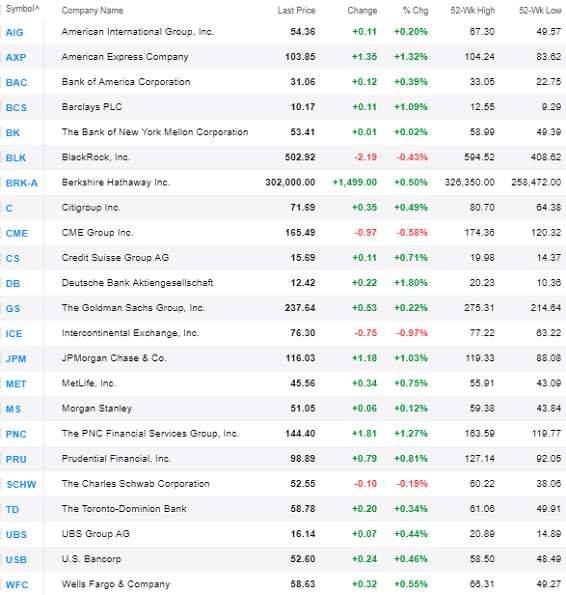This screenshot has width=566, height=595.
Task: Click the +1.80% change for Deutsche Bank
Action: (x=411, y=282)
